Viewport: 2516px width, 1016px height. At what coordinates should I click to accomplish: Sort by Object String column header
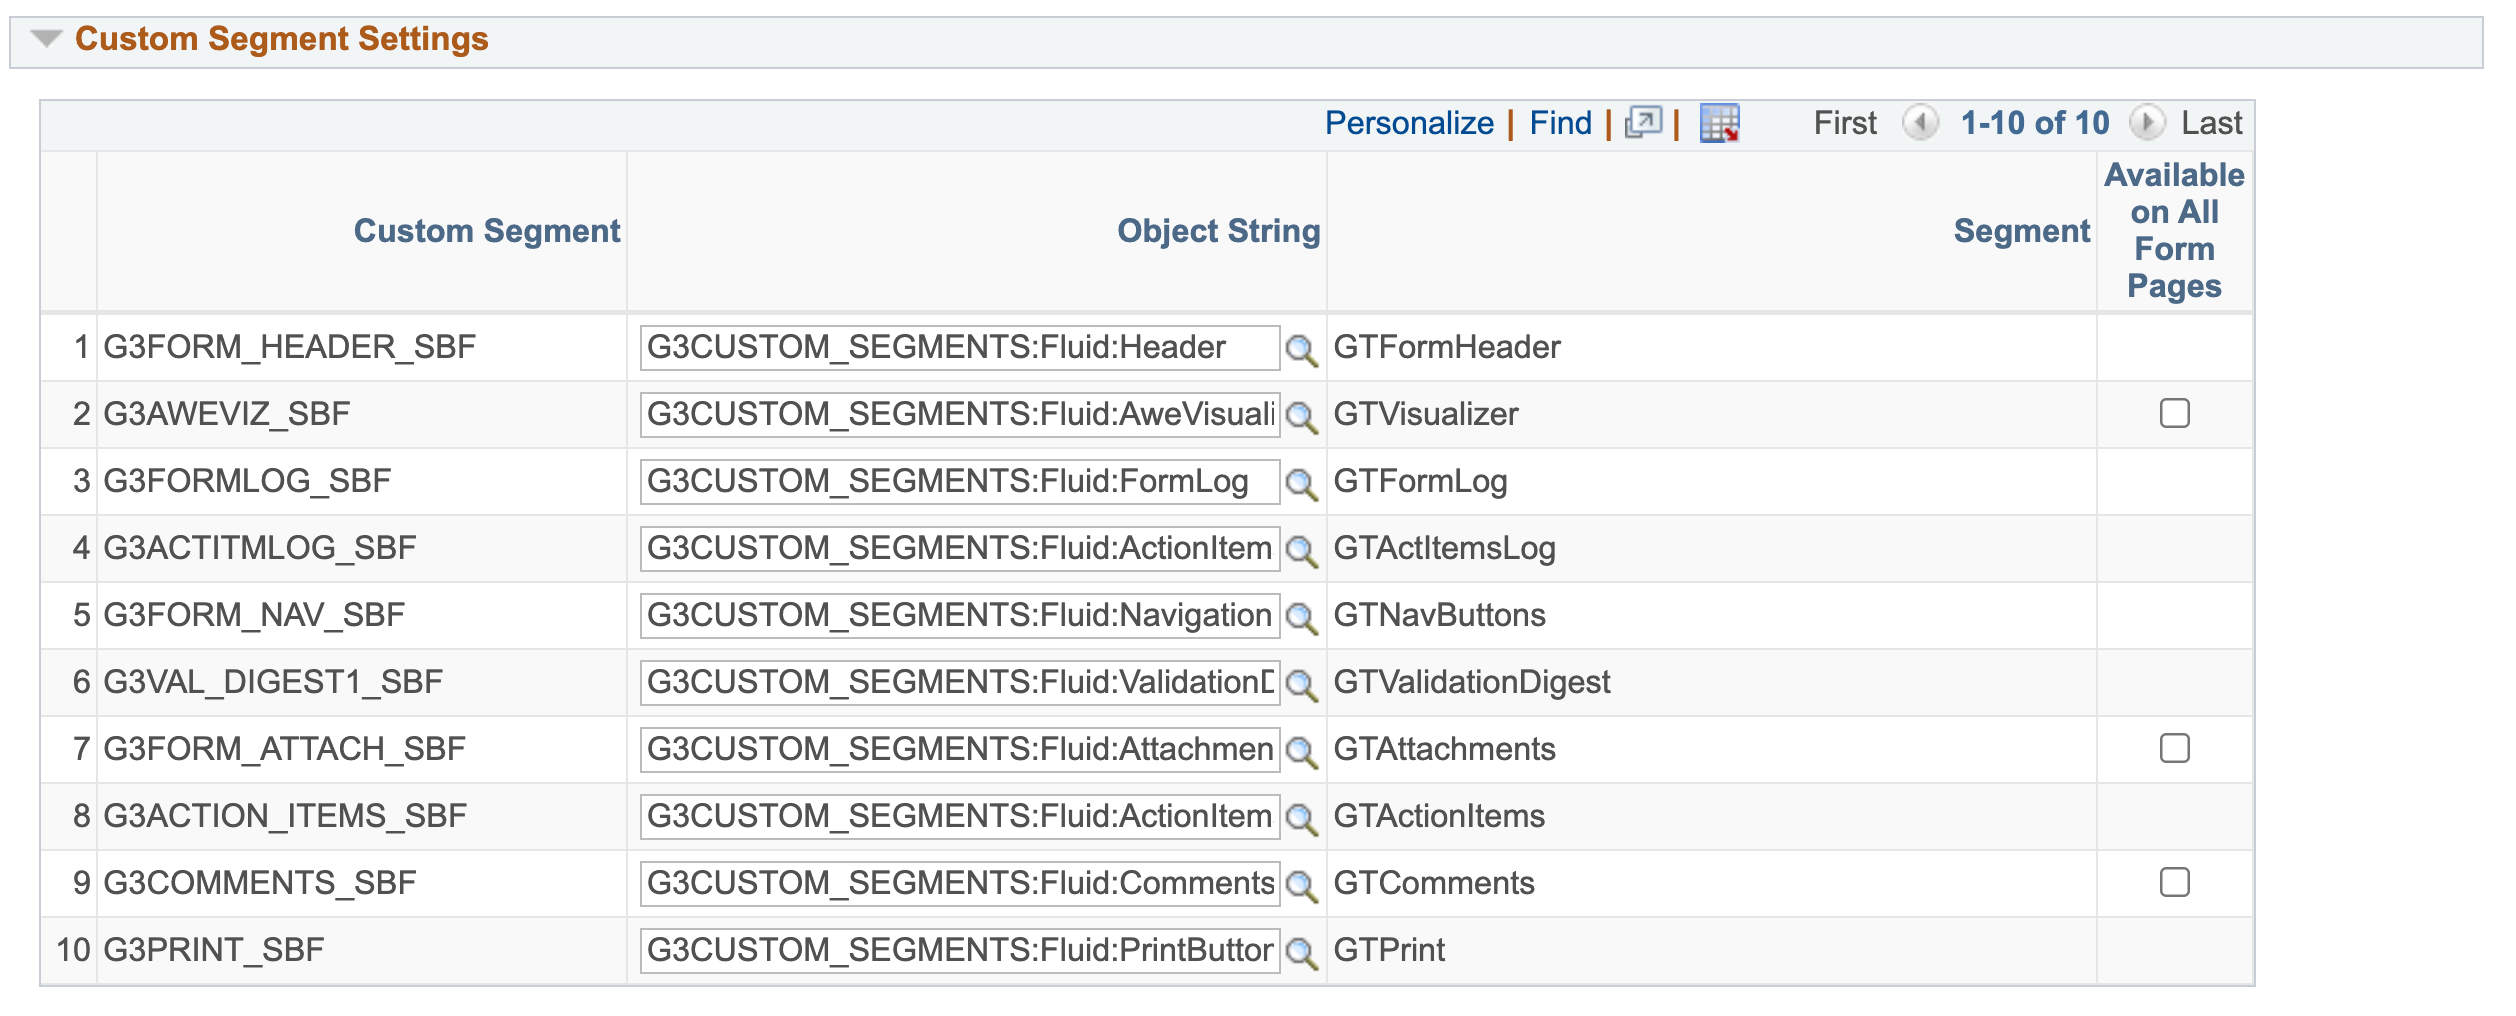click(1219, 231)
